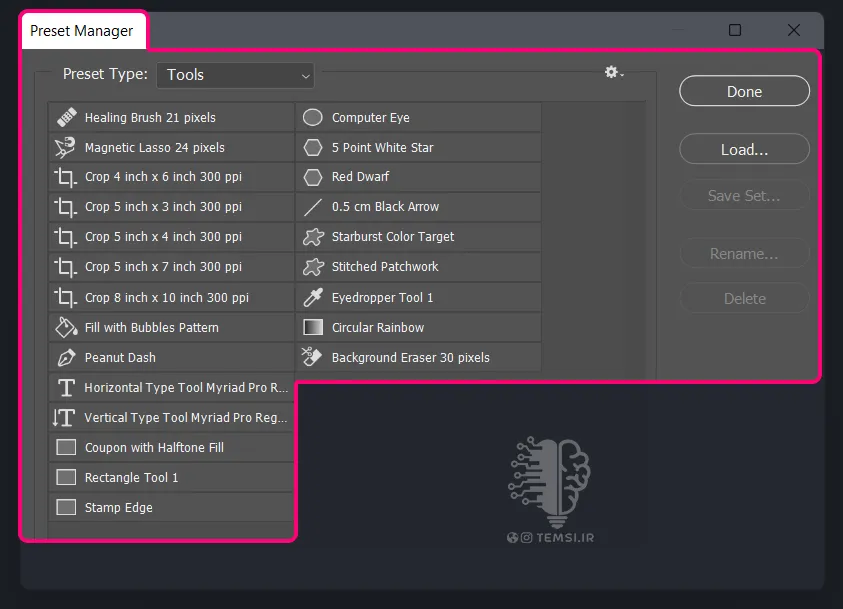Open the Preset Type dropdown
Viewport: 843px width, 609px height.
click(x=235, y=75)
